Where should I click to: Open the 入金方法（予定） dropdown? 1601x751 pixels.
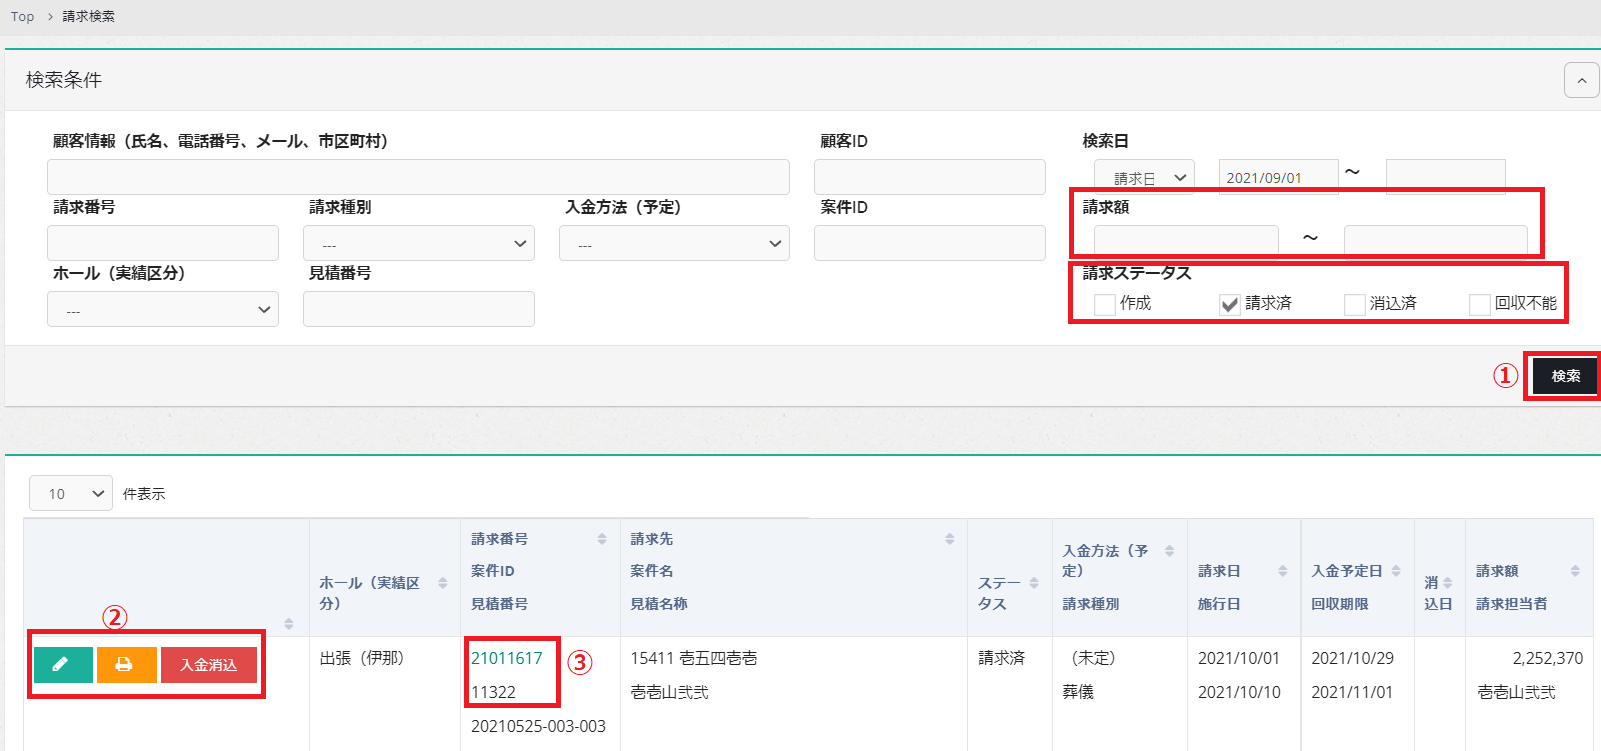tap(674, 243)
